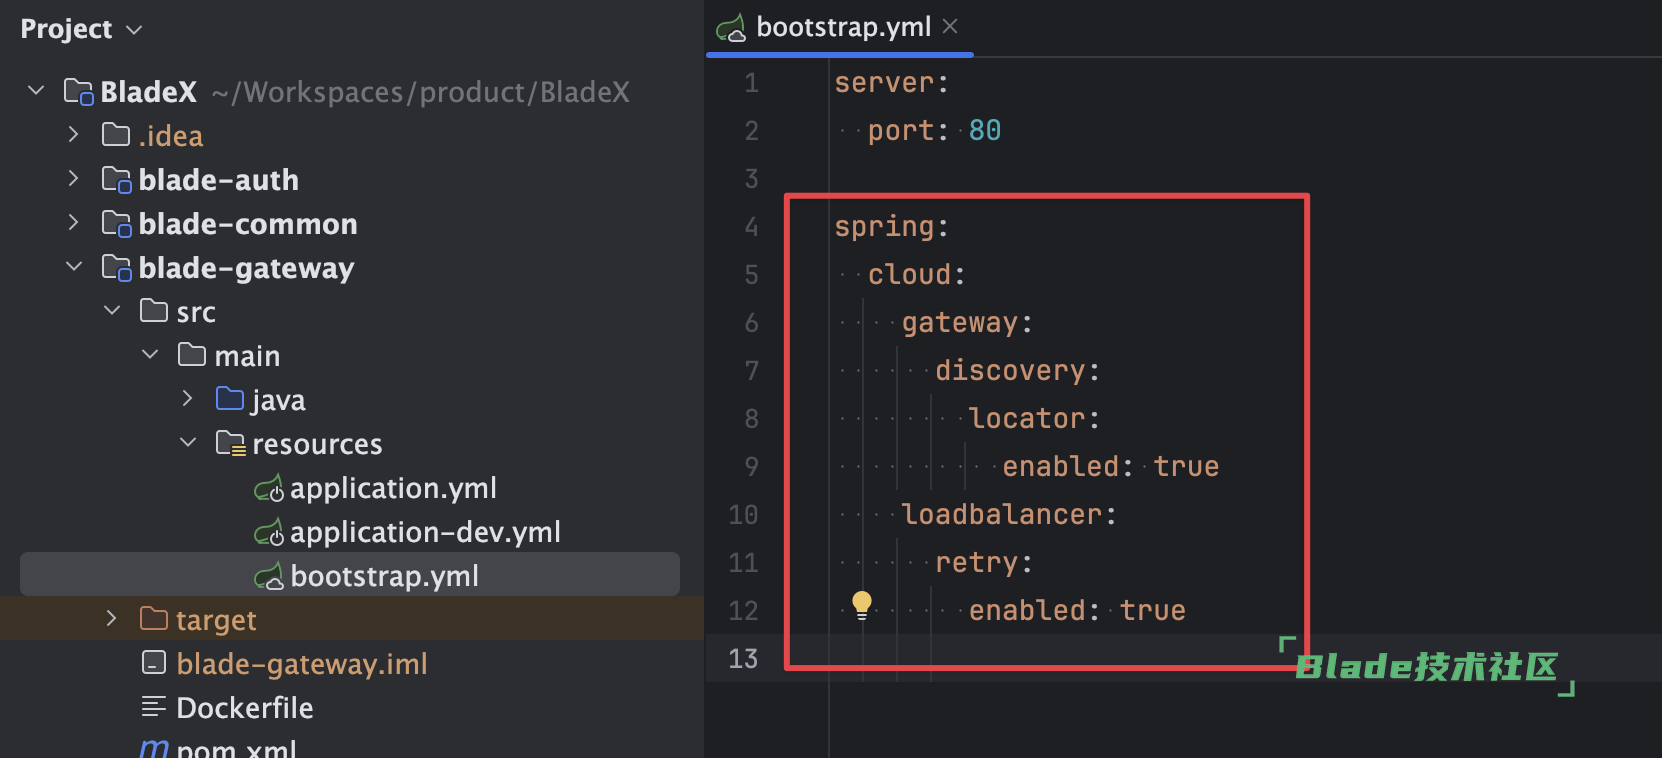Collapse the resources folder
Image resolution: width=1662 pixels, height=758 pixels.
(x=188, y=443)
